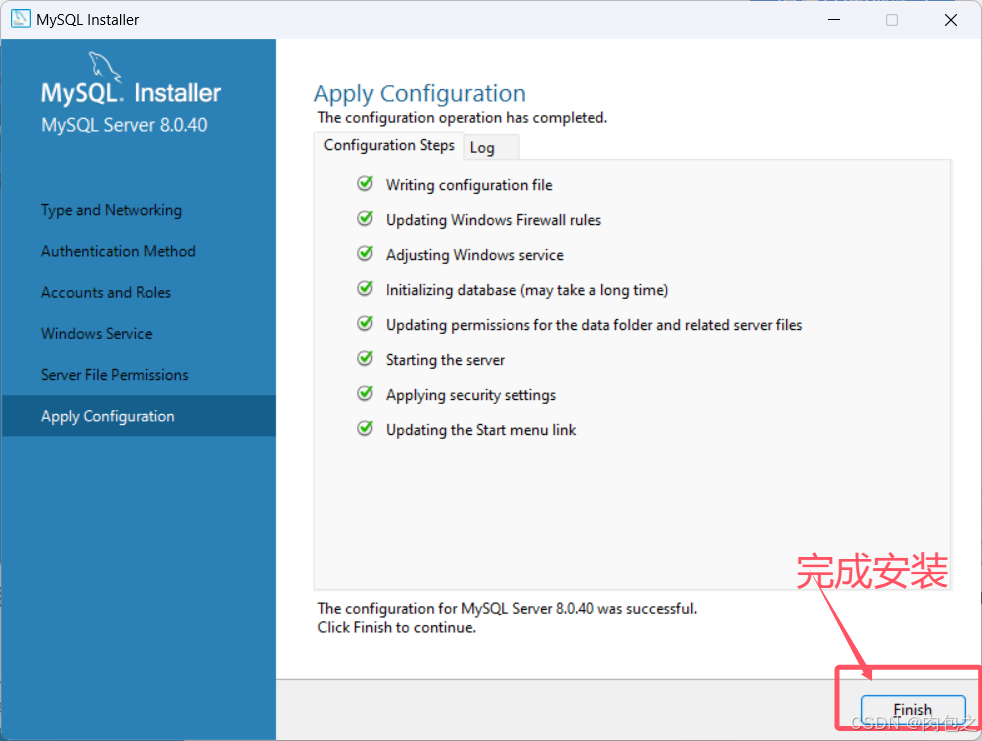The height and width of the screenshot is (741, 982).
Task: Open Type and Networking step in sidebar
Action: pyautogui.click(x=111, y=210)
